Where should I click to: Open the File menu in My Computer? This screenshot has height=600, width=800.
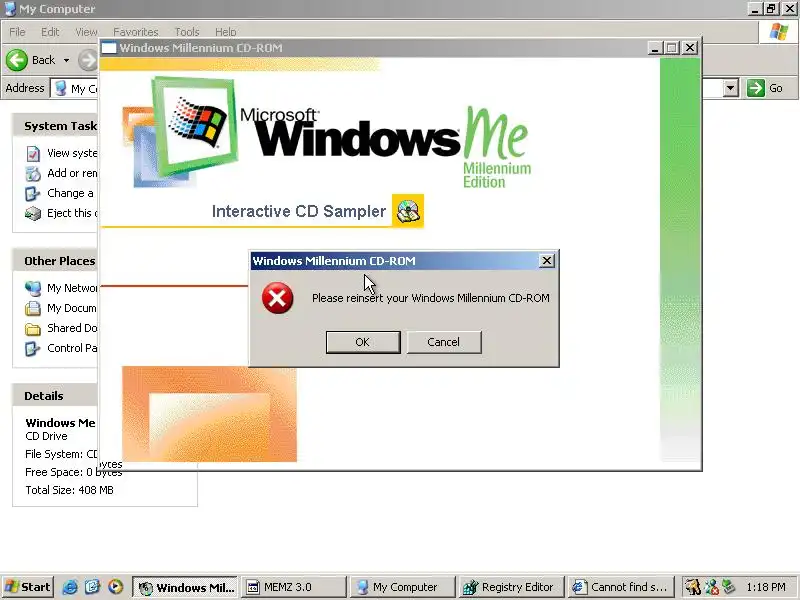(17, 32)
